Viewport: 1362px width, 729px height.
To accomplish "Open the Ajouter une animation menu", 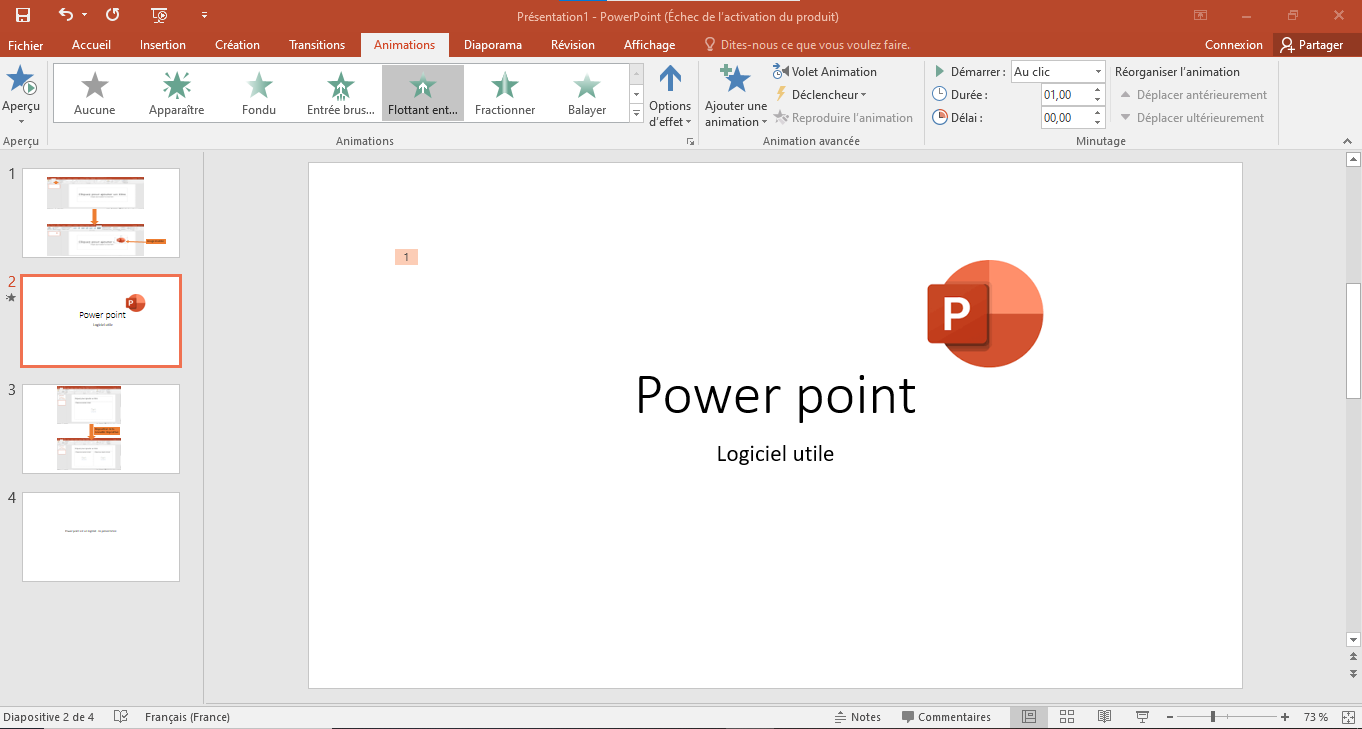I will [x=736, y=97].
